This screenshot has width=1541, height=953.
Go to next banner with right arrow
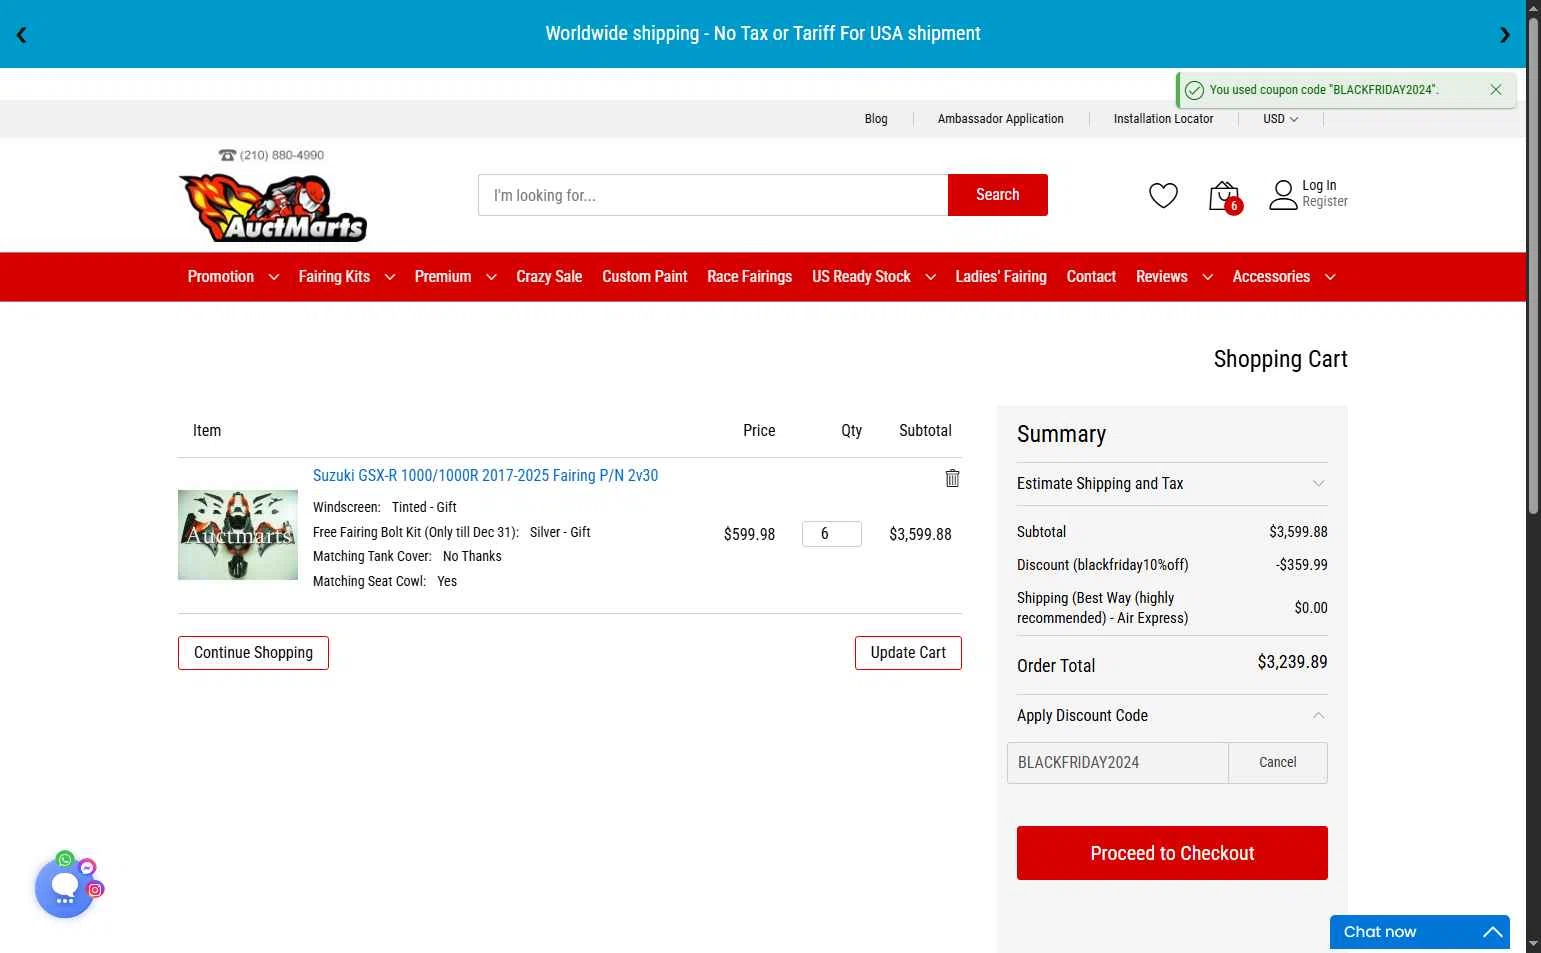coord(1505,35)
